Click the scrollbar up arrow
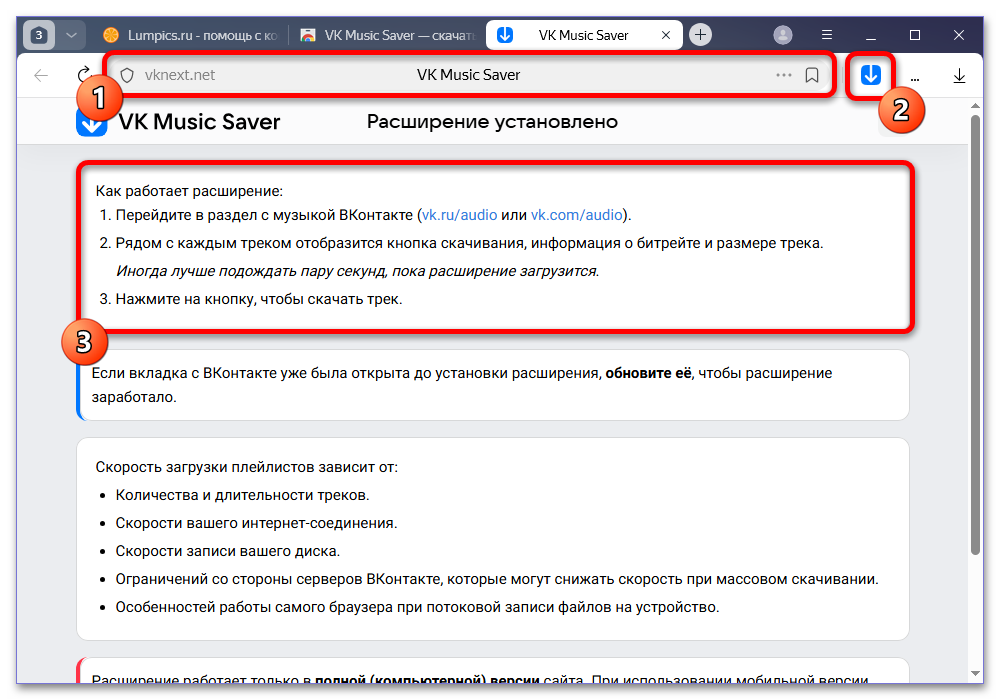 click(x=975, y=105)
